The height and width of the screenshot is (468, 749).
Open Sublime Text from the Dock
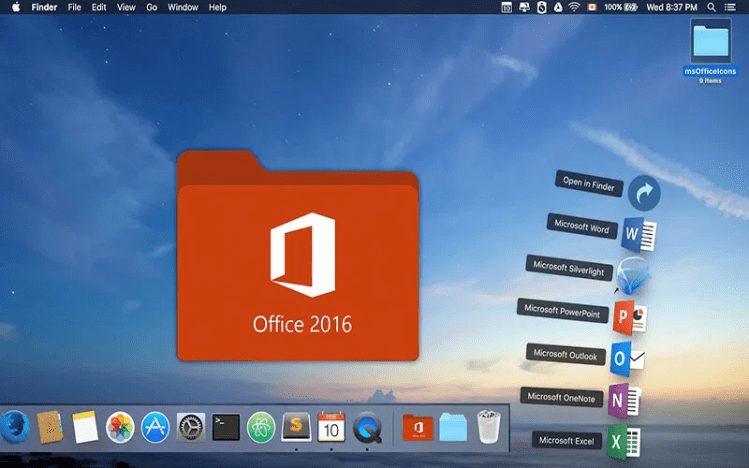pos(296,428)
